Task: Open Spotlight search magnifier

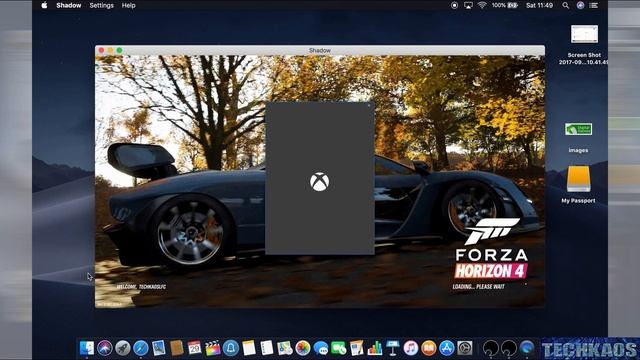Action: 565,5
